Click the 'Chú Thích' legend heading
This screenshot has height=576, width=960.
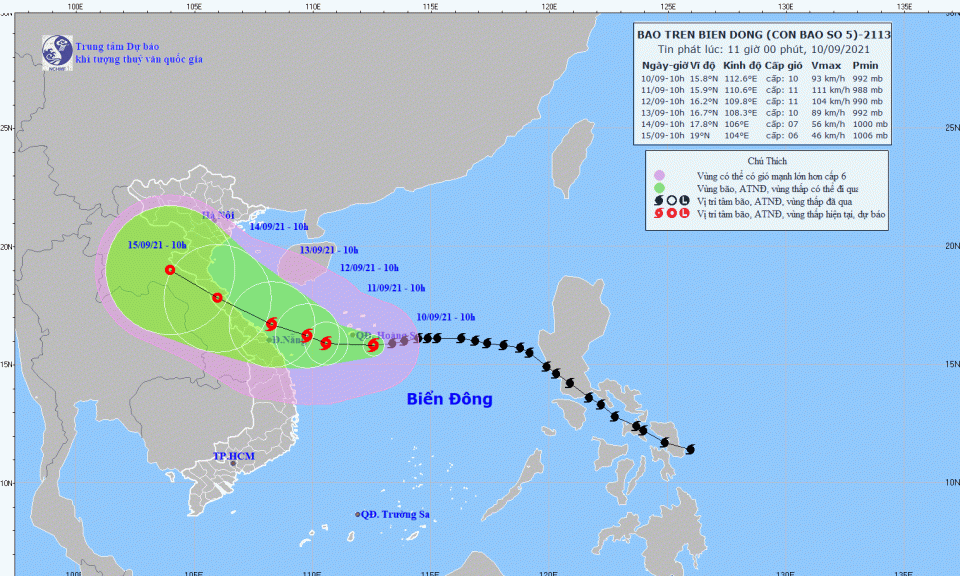768,160
